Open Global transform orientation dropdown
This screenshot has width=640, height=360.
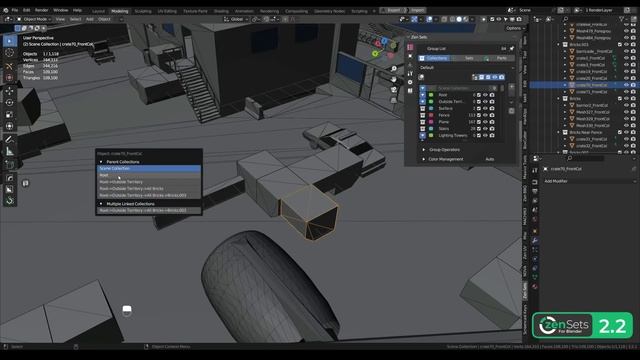tap(236, 19)
